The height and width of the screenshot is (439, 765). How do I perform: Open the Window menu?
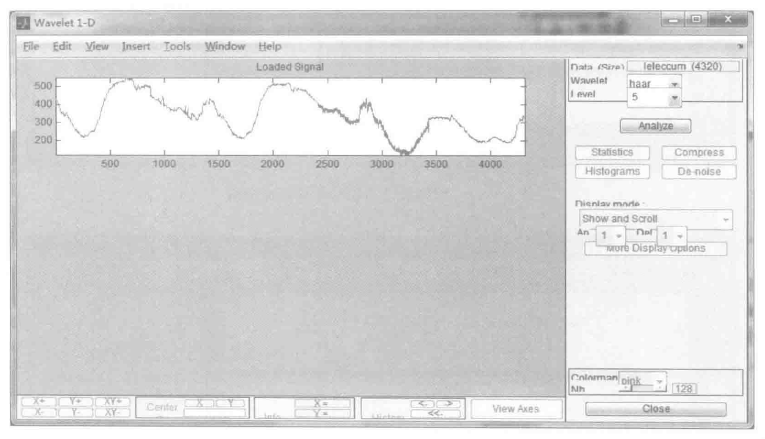(x=224, y=46)
